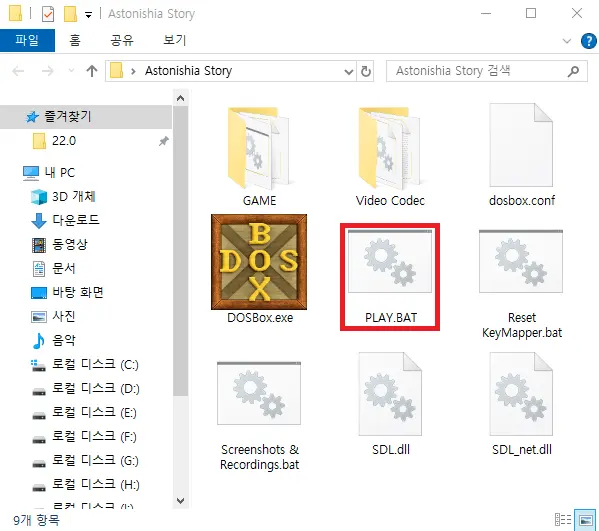Click the Astonishia Story address bar path

point(188,71)
